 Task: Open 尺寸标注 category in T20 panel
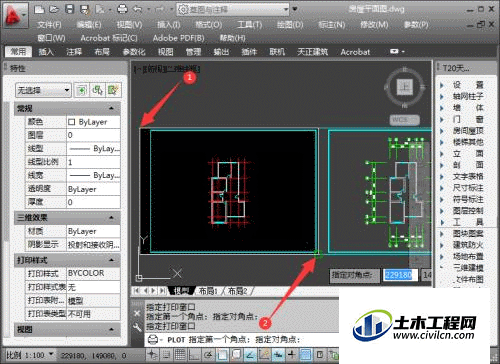[x=468, y=188]
